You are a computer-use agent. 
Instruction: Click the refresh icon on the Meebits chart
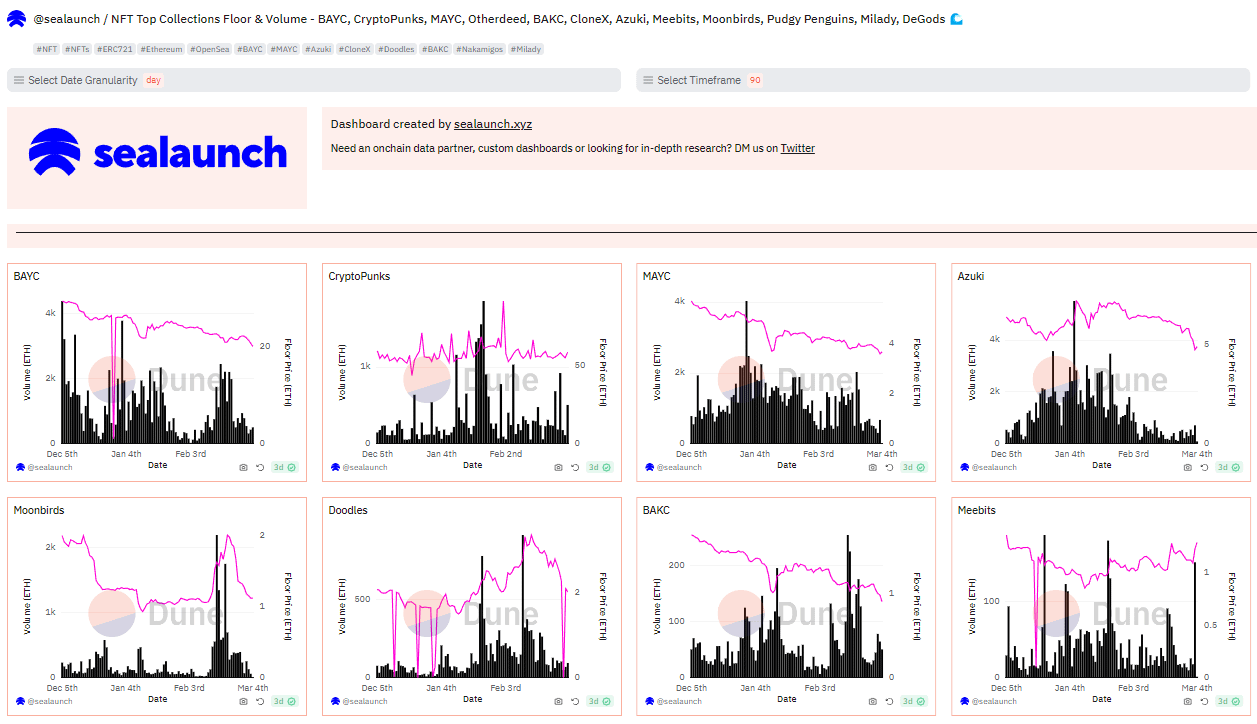(x=1203, y=702)
